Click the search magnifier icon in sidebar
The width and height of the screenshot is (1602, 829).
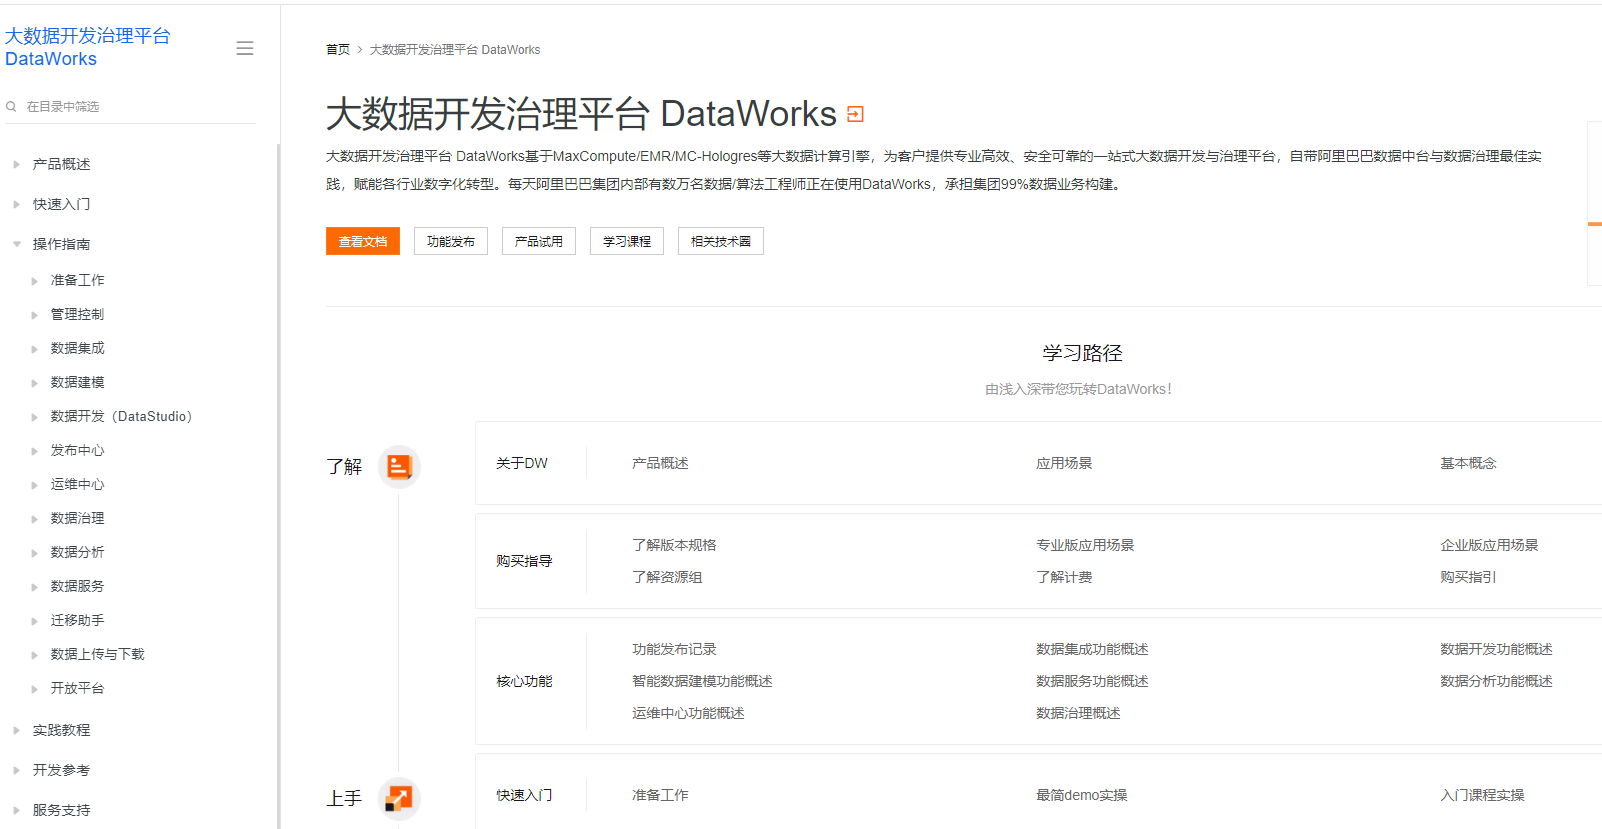pyautogui.click(x=11, y=106)
